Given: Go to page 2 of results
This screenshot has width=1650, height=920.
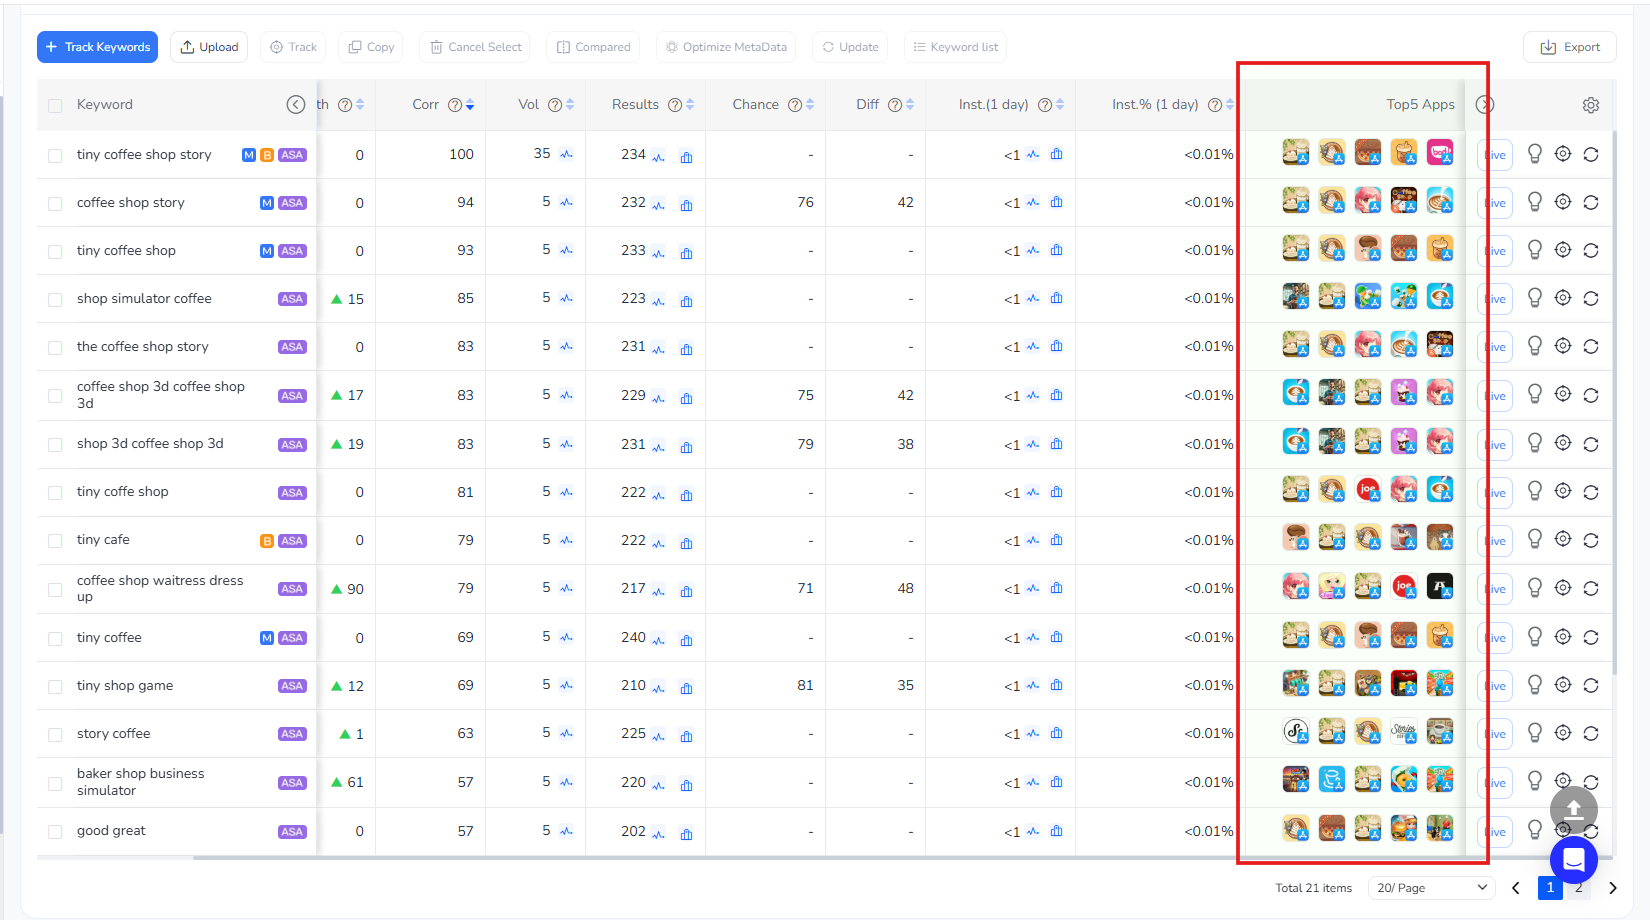Looking at the screenshot, I should [1581, 887].
